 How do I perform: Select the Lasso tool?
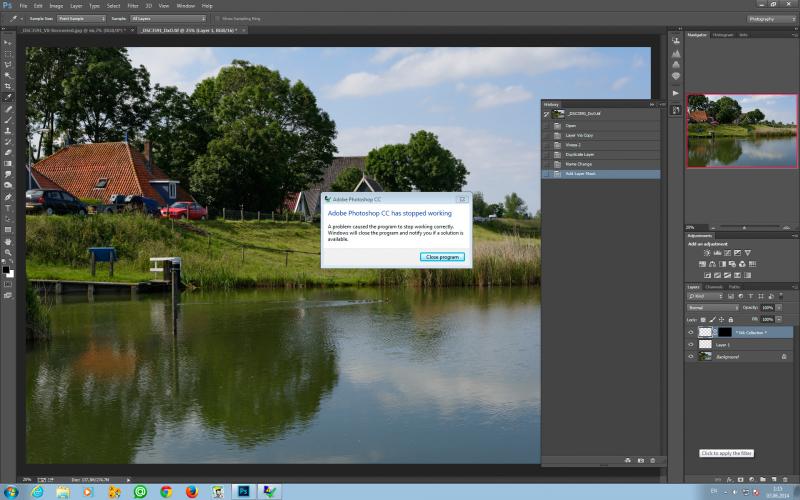pyautogui.click(x=8, y=65)
